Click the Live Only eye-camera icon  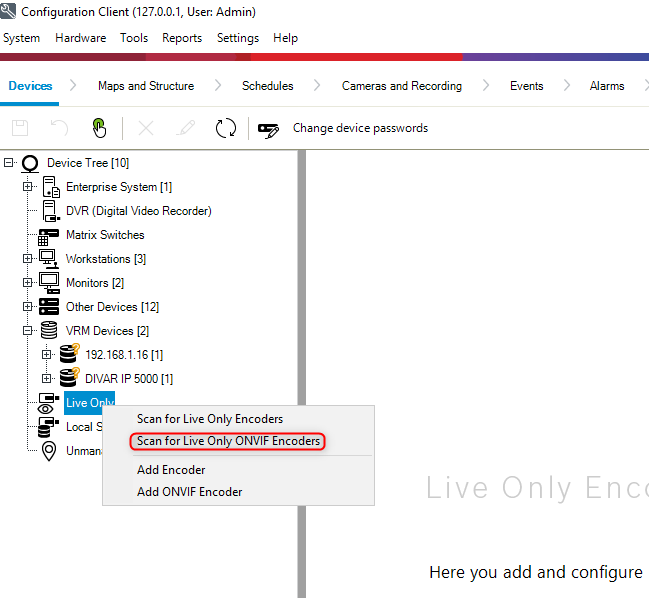47,403
